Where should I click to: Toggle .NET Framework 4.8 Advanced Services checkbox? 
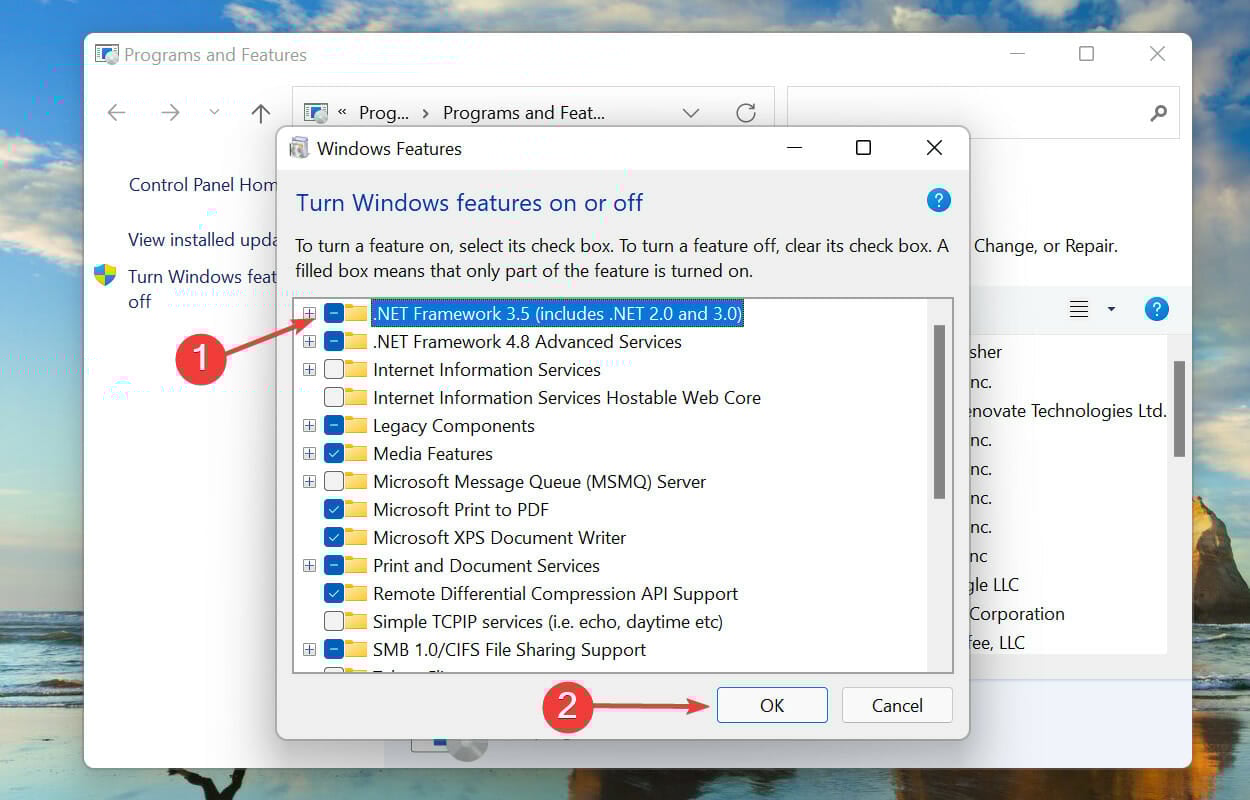pyautogui.click(x=334, y=341)
